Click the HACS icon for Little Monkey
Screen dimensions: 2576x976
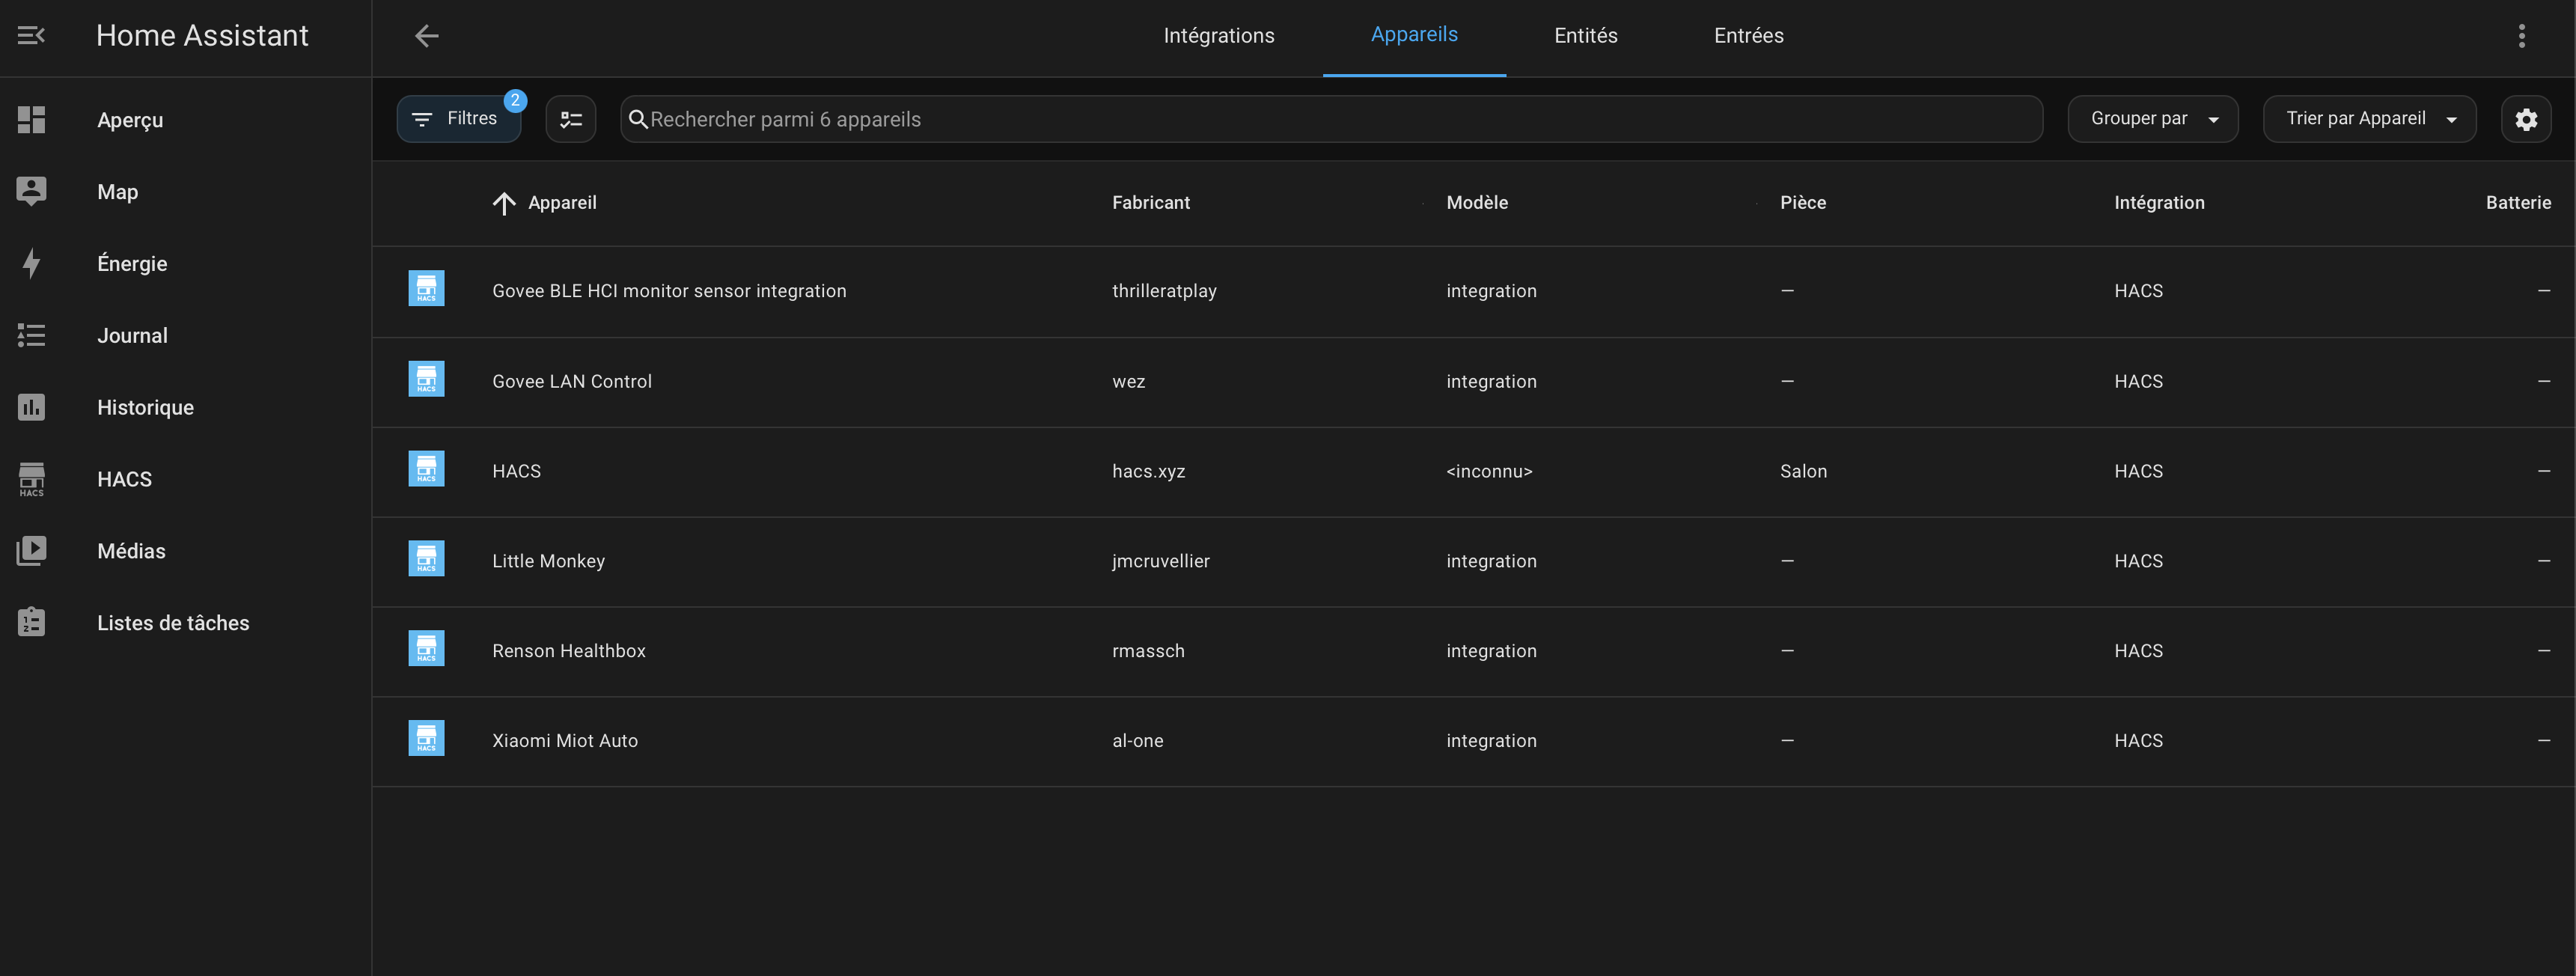coord(426,559)
